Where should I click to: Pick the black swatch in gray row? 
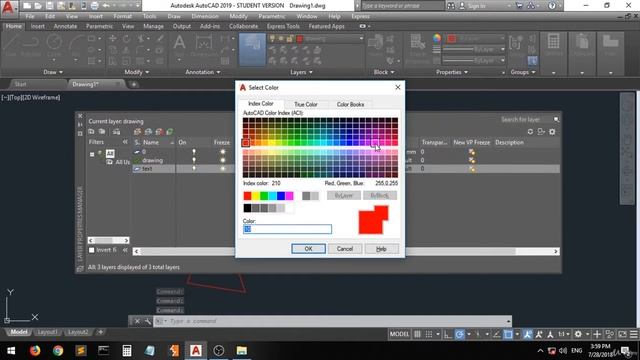pos(247,208)
